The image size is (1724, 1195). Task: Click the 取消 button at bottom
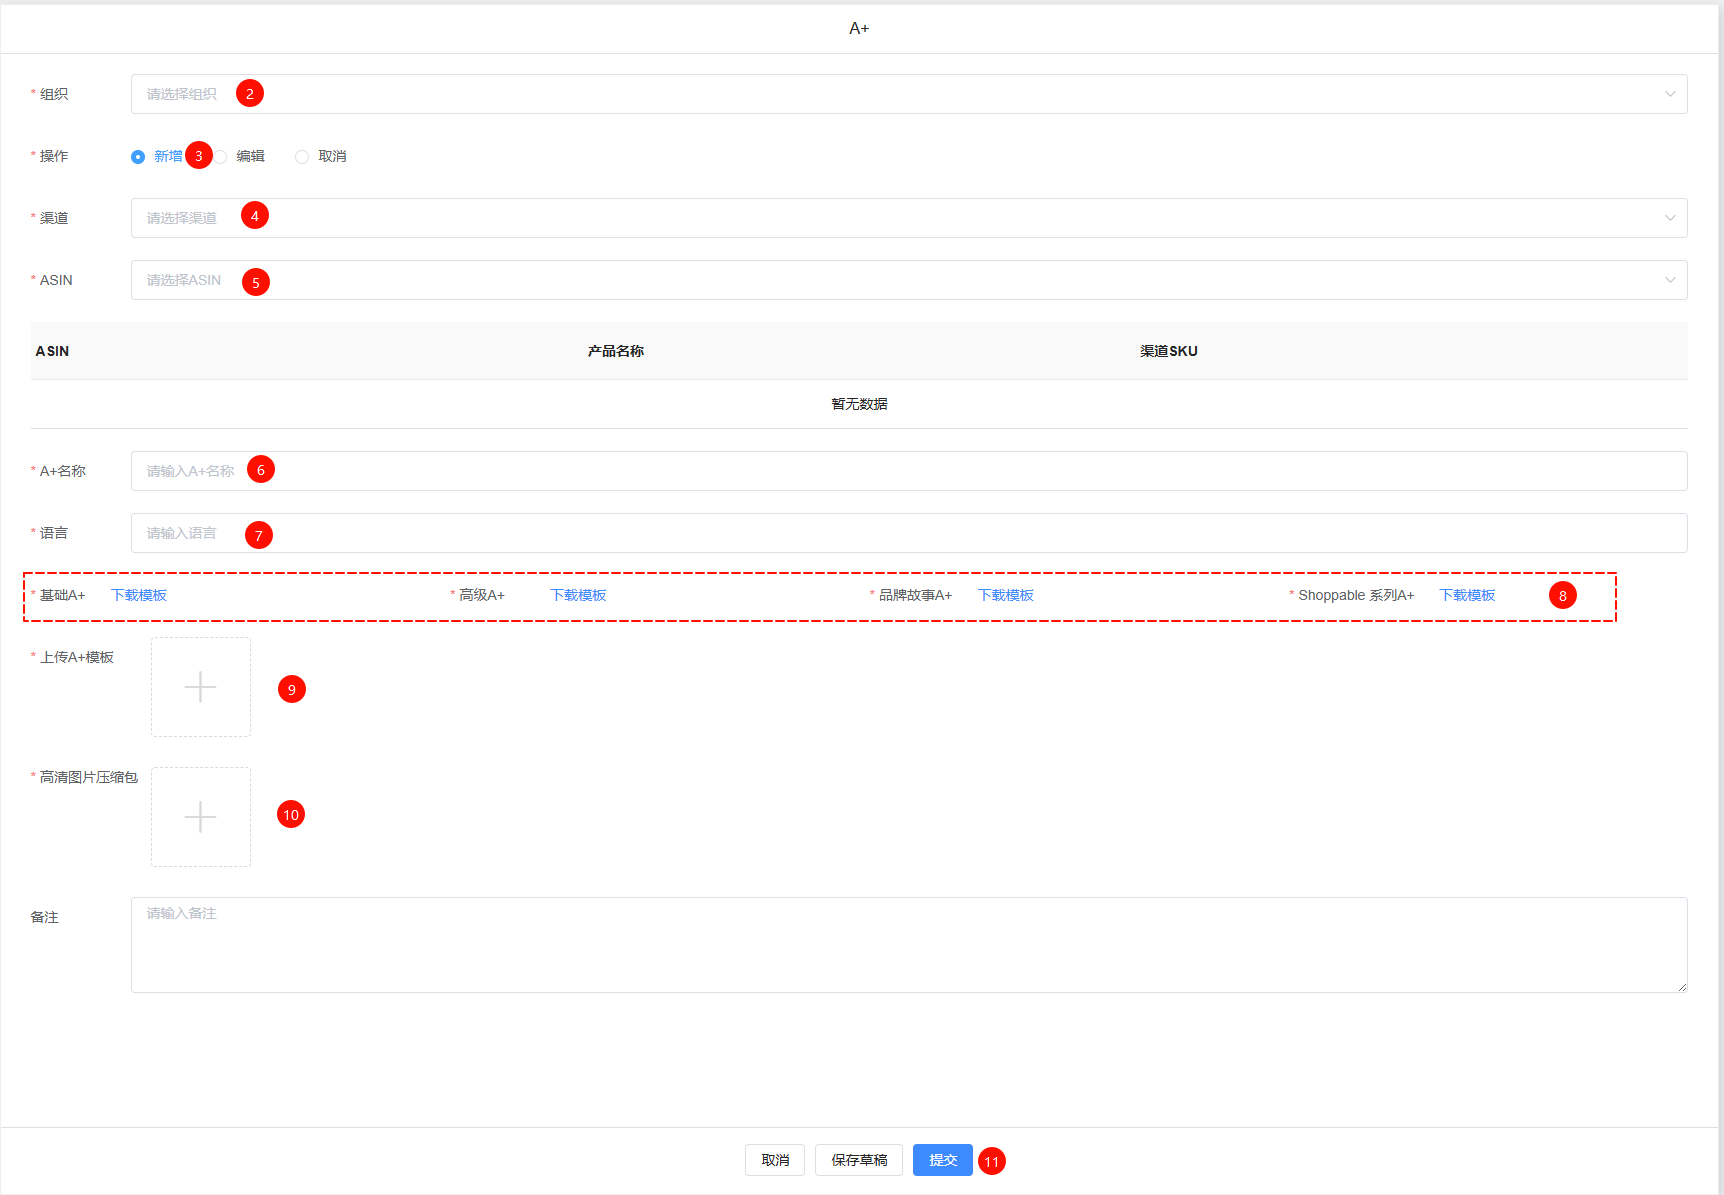click(775, 1160)
